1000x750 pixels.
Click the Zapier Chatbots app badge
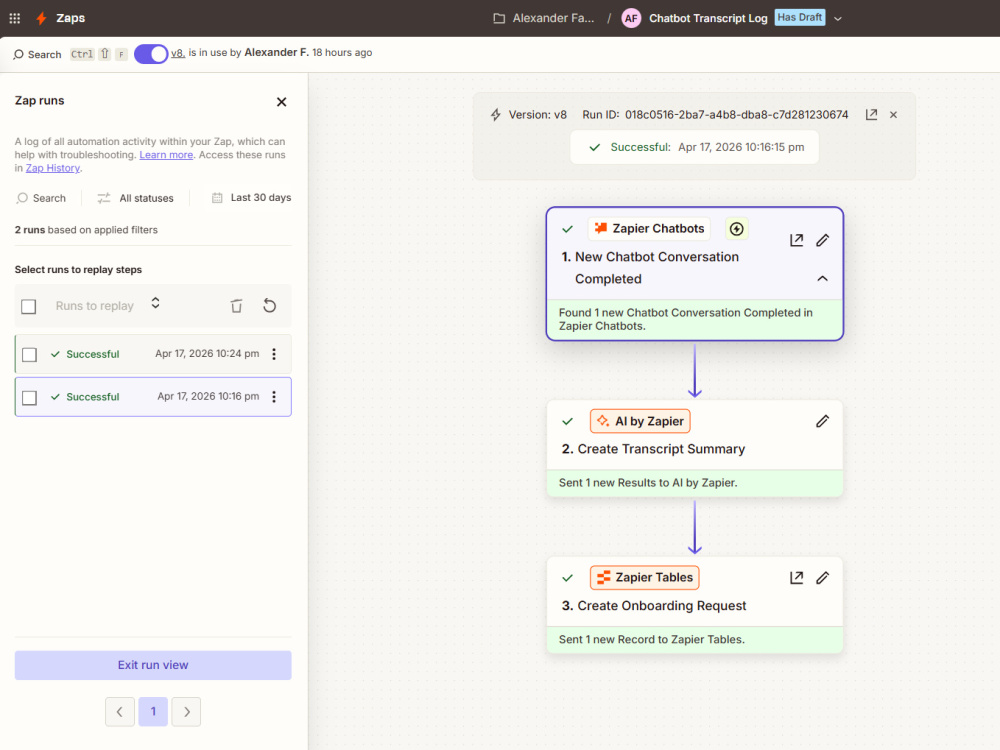649,228
